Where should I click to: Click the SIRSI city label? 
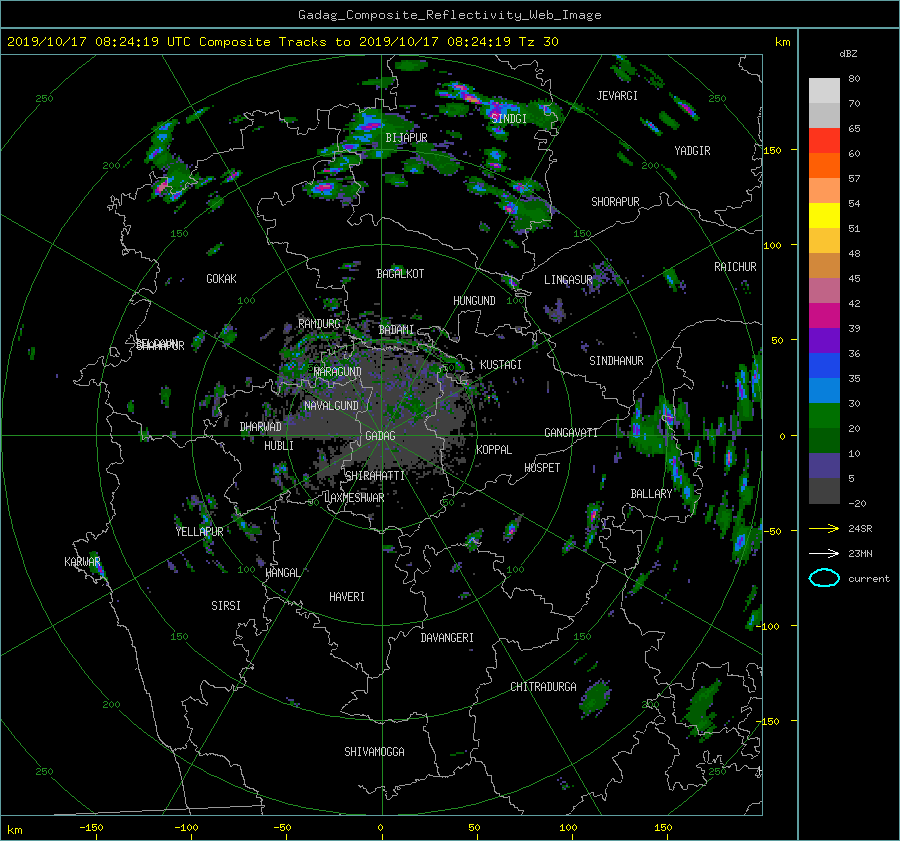(x=226, y=606)
